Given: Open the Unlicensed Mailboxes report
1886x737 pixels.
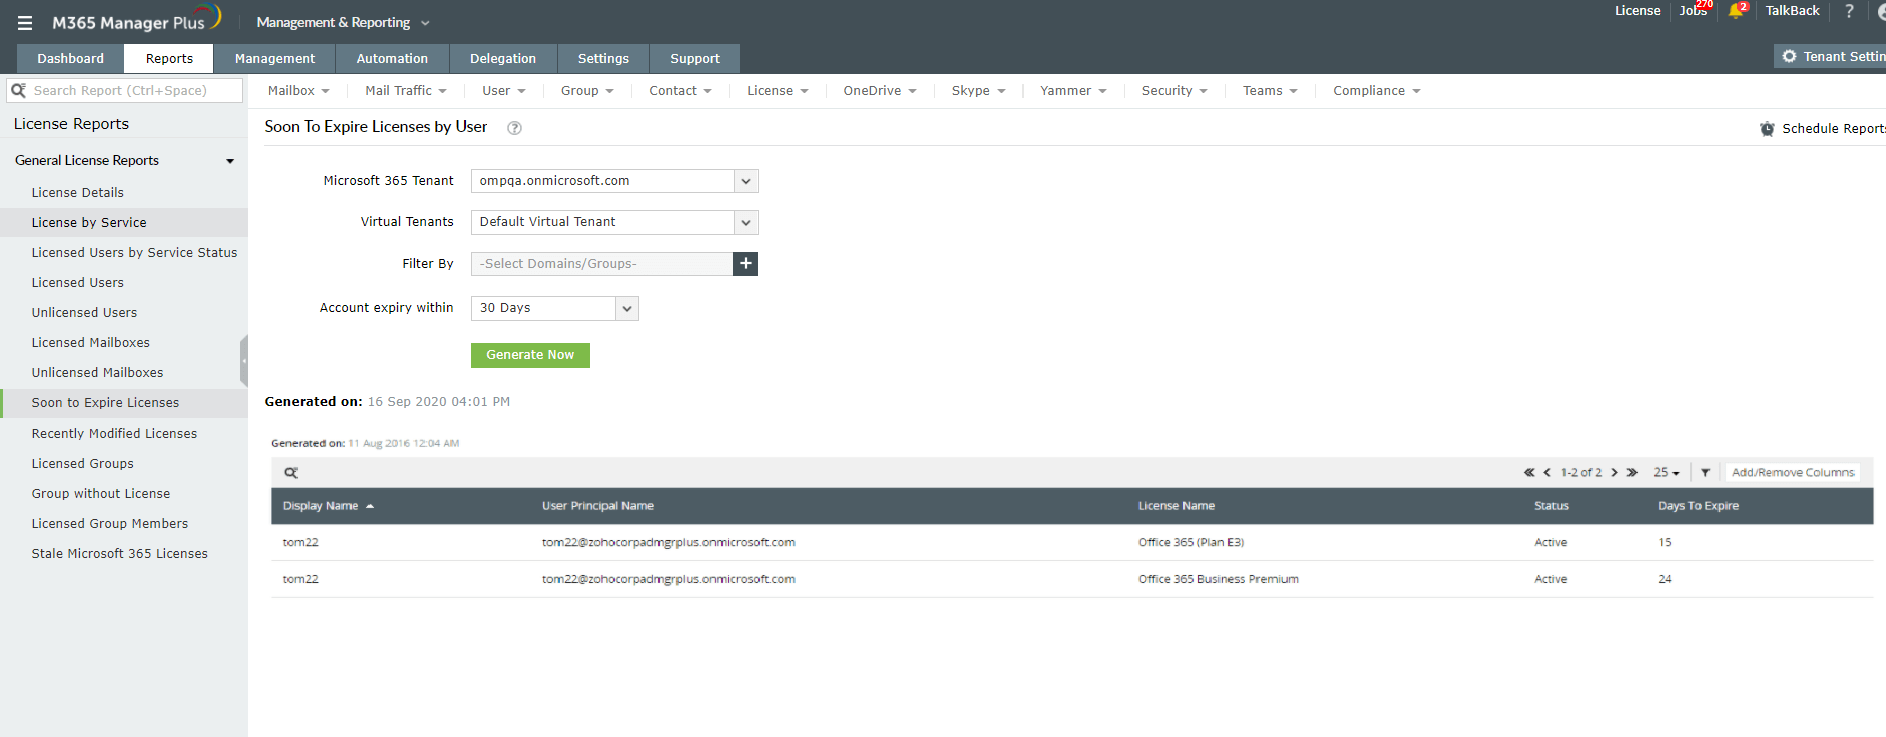Looking at the screenshot, I should 97,373.
